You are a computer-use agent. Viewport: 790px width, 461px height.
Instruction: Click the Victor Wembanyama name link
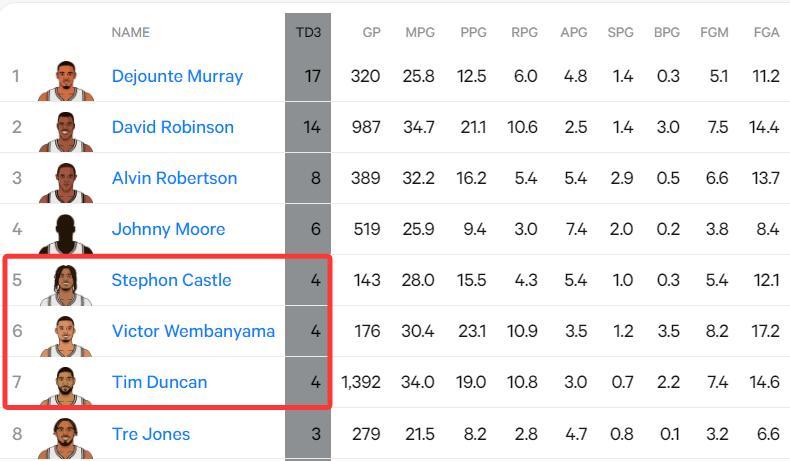pyautogui.click(x=193, y=331)
